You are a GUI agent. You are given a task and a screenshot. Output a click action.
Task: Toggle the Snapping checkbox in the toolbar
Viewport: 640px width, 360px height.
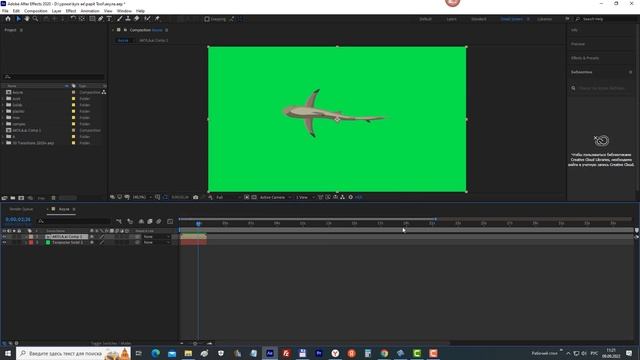pyautogui.click(x=207, y=19)
